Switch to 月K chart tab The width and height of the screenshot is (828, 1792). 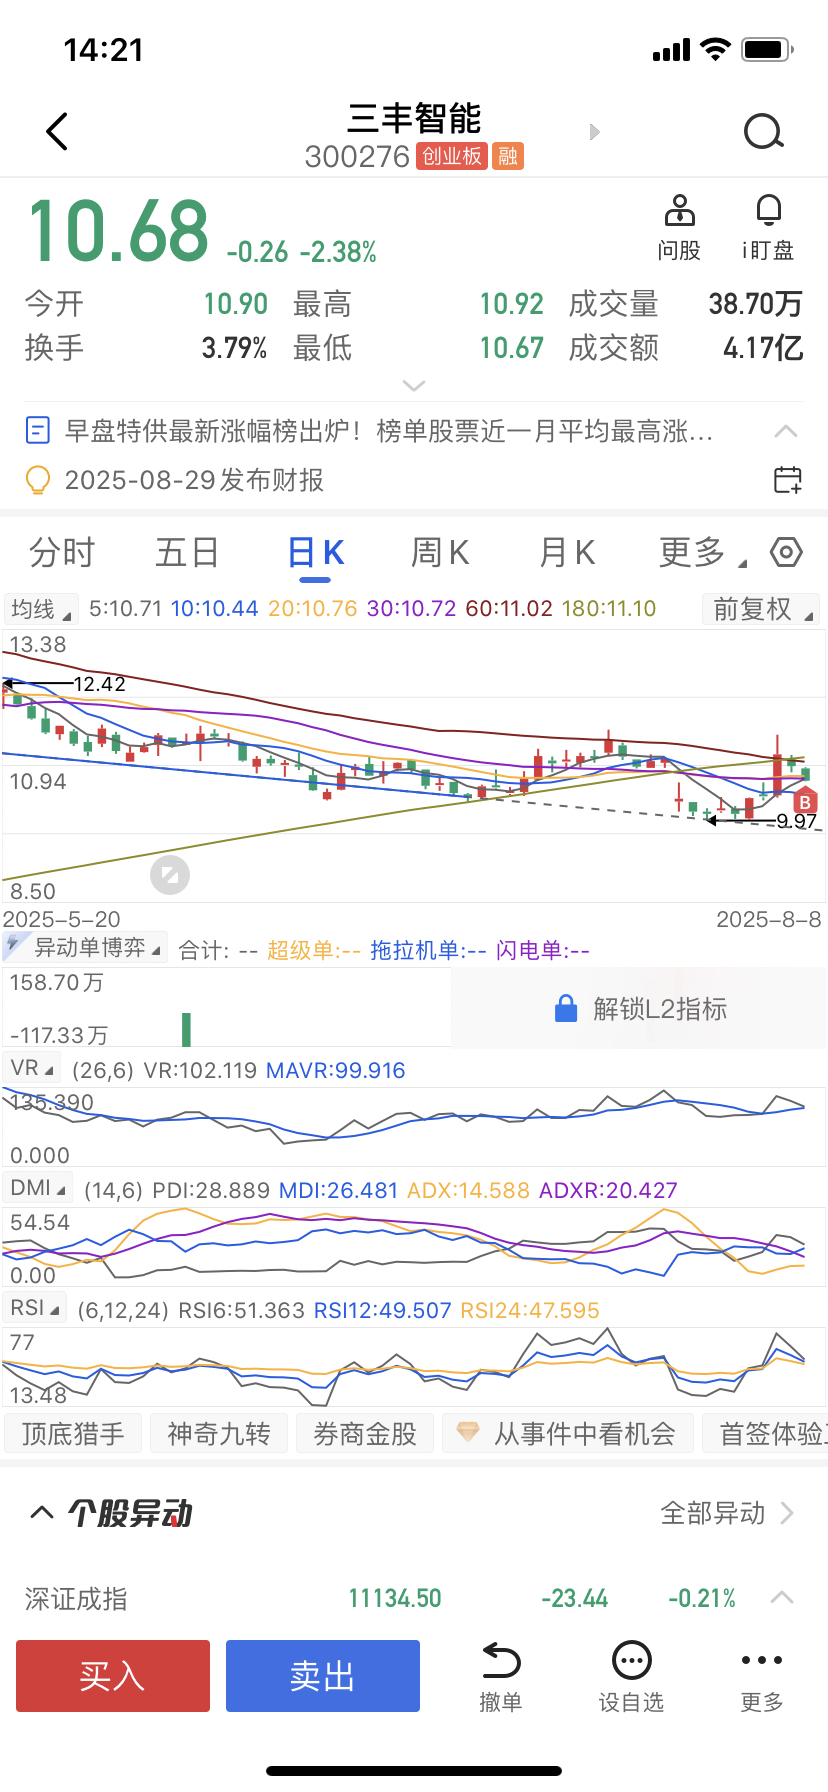(567, 552)
